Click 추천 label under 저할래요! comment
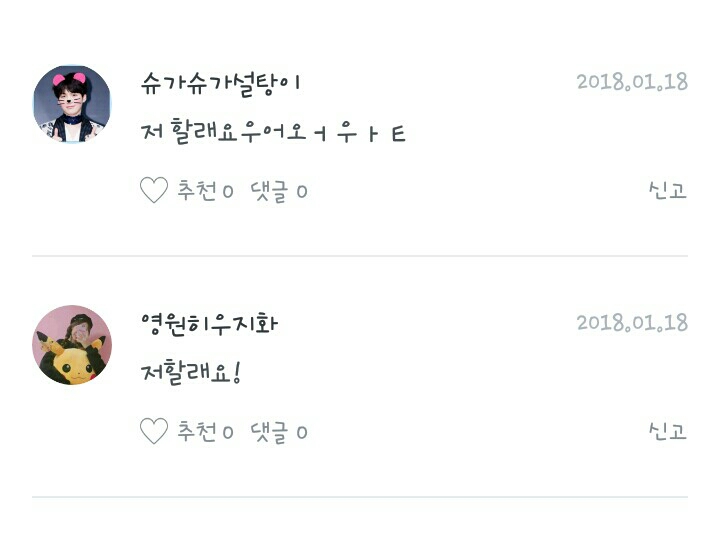Screen dimensions: 720x540 [197, 431]
